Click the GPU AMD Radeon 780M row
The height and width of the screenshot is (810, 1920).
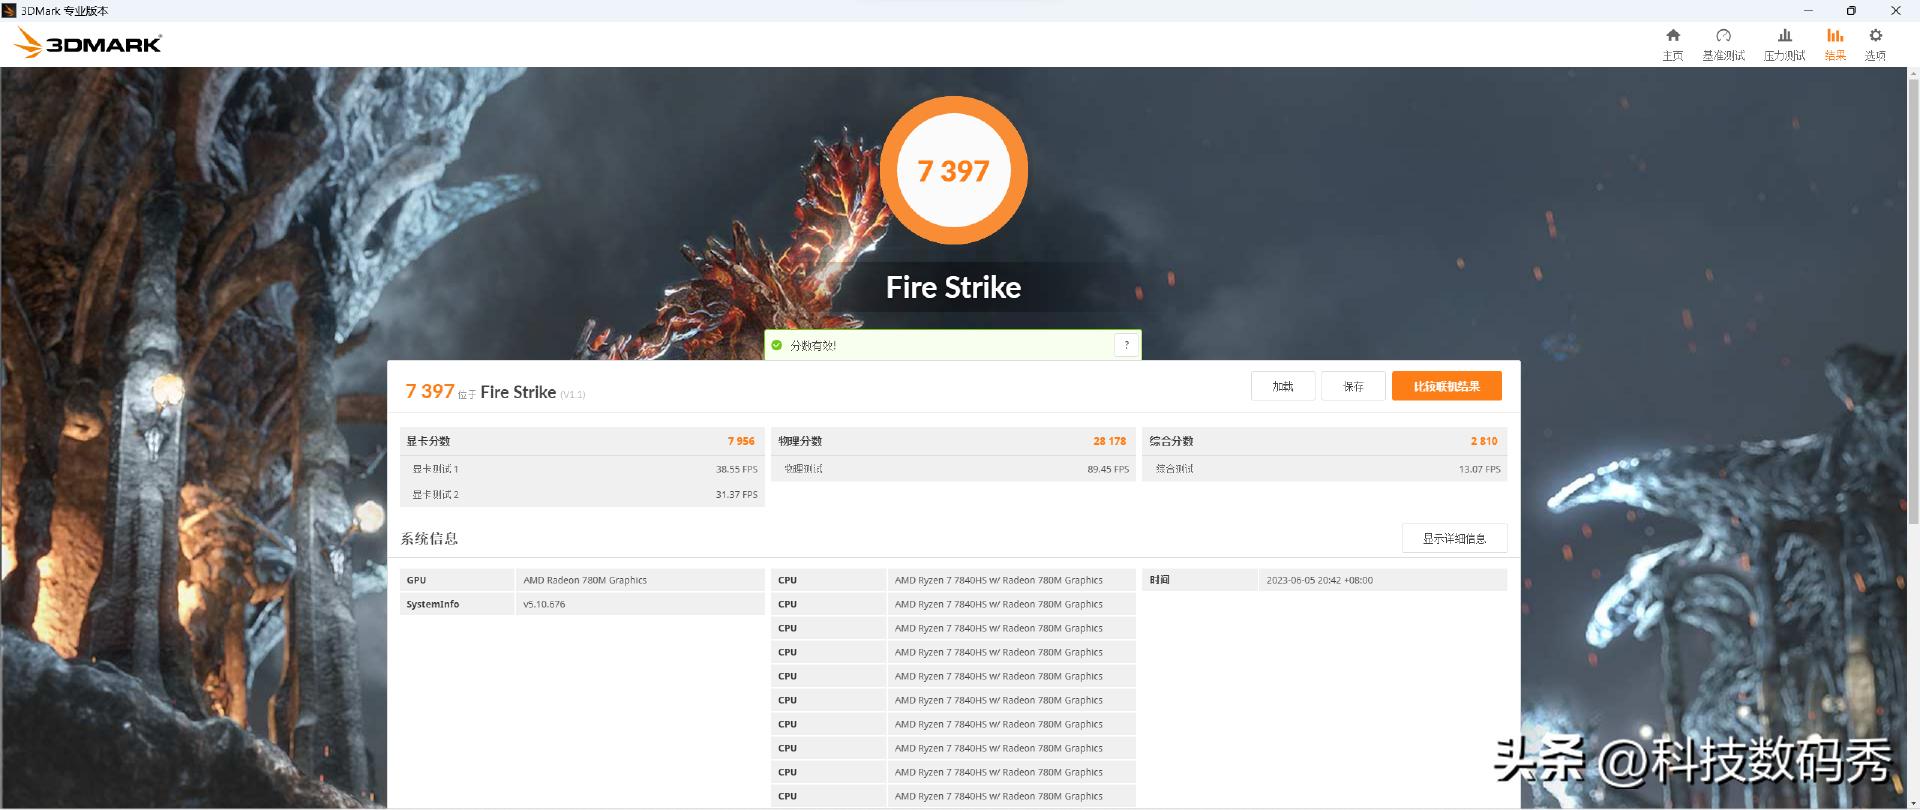(x=581, y=580)
